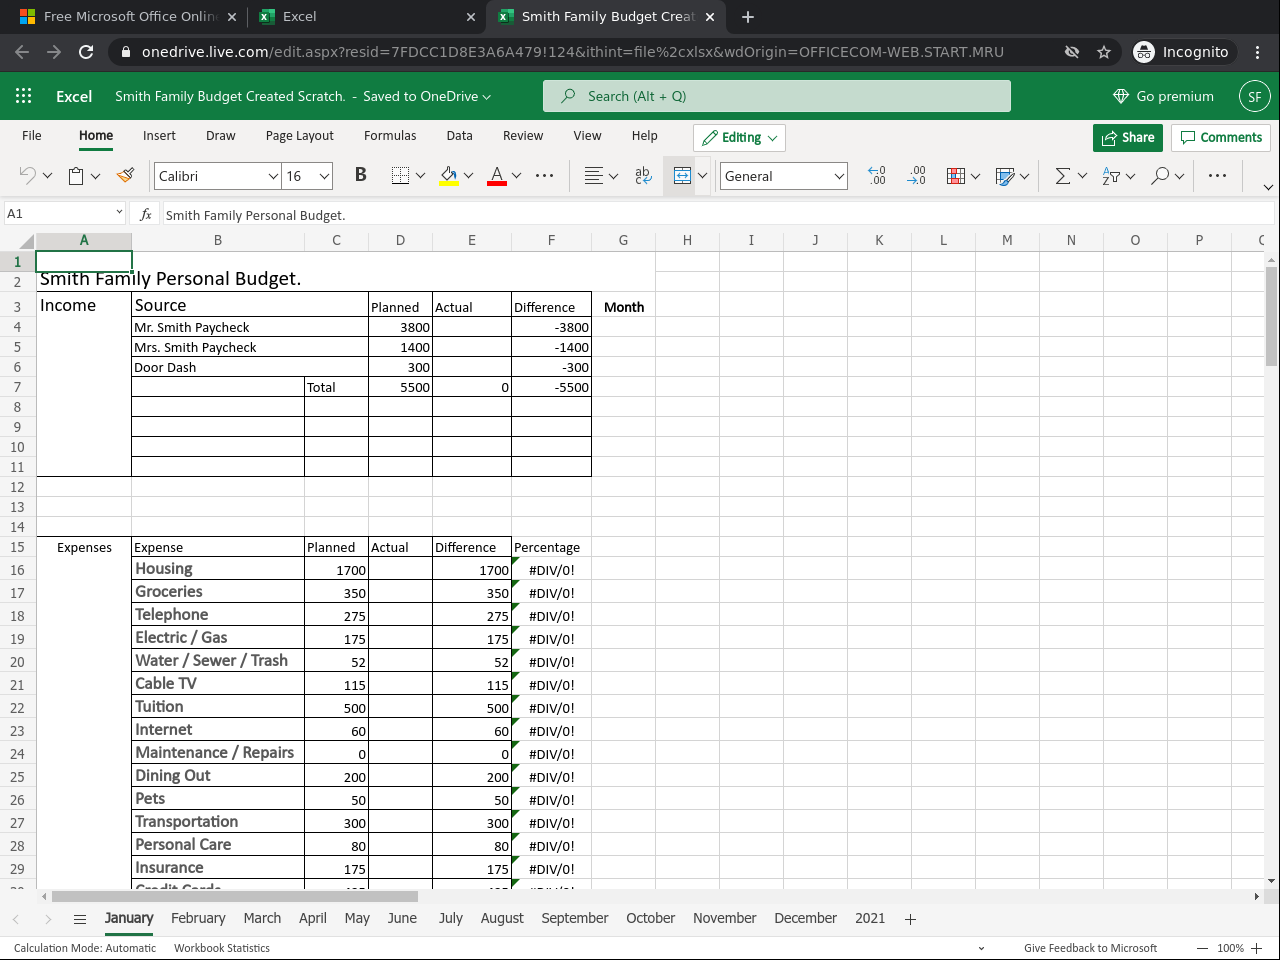Click the Decrease Decimal icon
1280x960 pixels.
tap(916, 176)
